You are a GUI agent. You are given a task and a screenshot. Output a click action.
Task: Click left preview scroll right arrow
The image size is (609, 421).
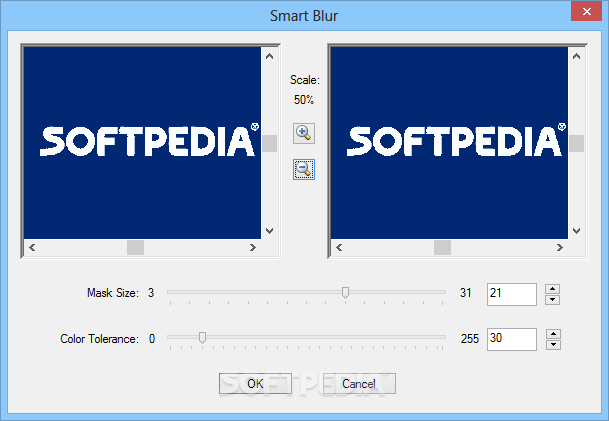[253, 247]
